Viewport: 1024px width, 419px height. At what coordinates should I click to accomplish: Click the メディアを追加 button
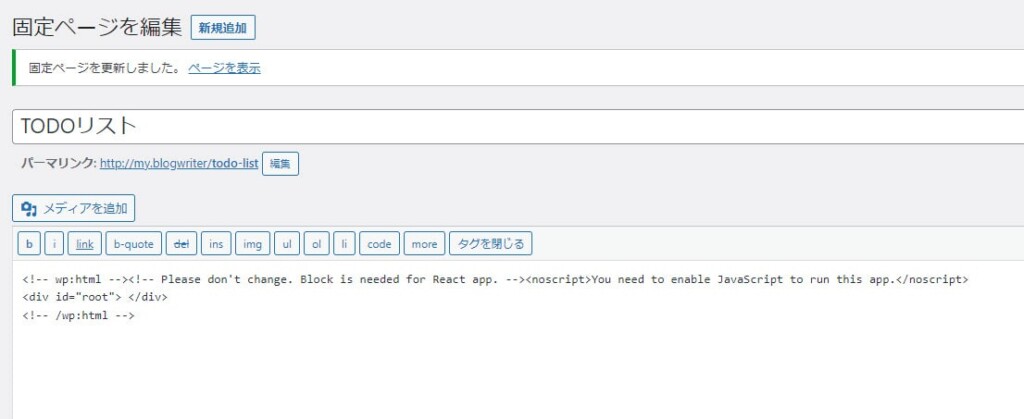coord(74,208)
